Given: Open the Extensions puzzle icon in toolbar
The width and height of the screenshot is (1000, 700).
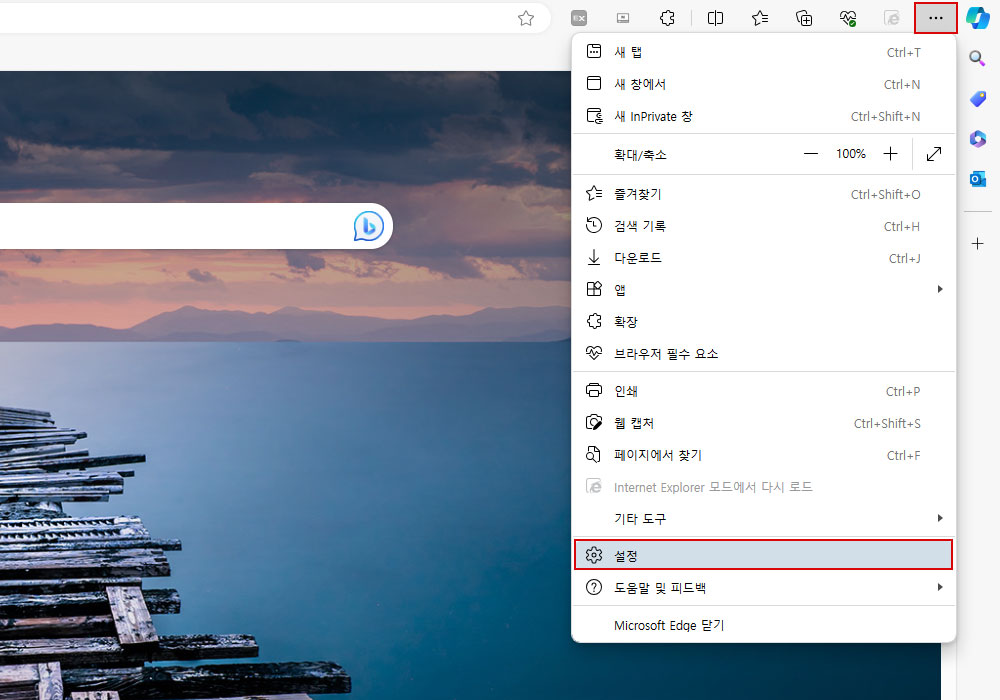Looking at the screenshot, I should (667, 18).
